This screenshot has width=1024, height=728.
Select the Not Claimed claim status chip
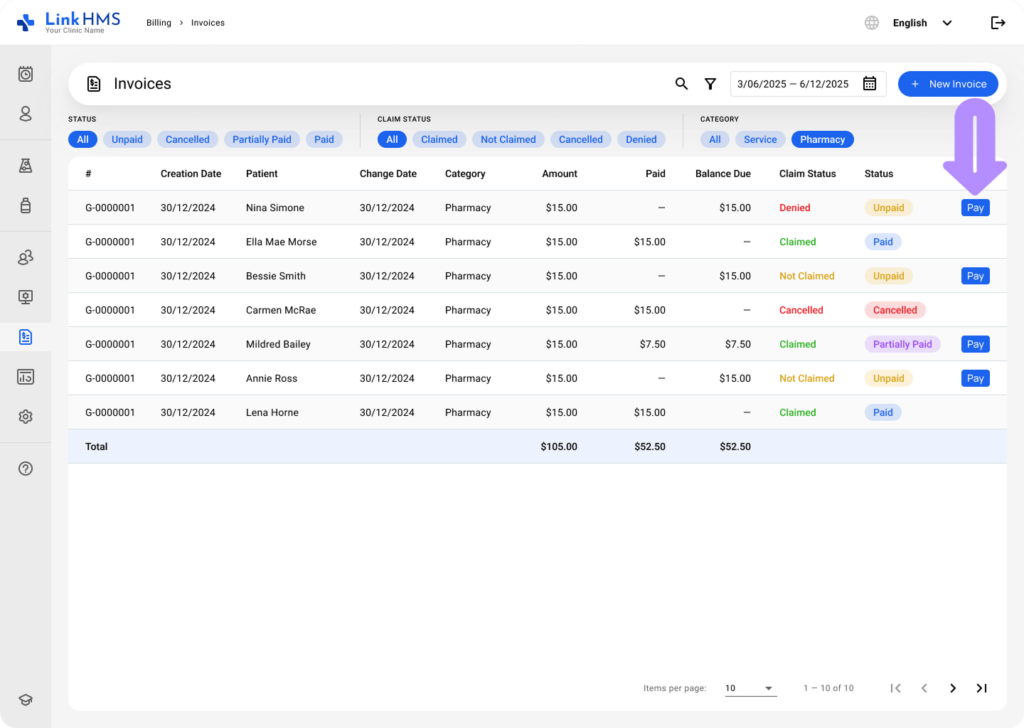pyautogui.click(x=508, y=139)
